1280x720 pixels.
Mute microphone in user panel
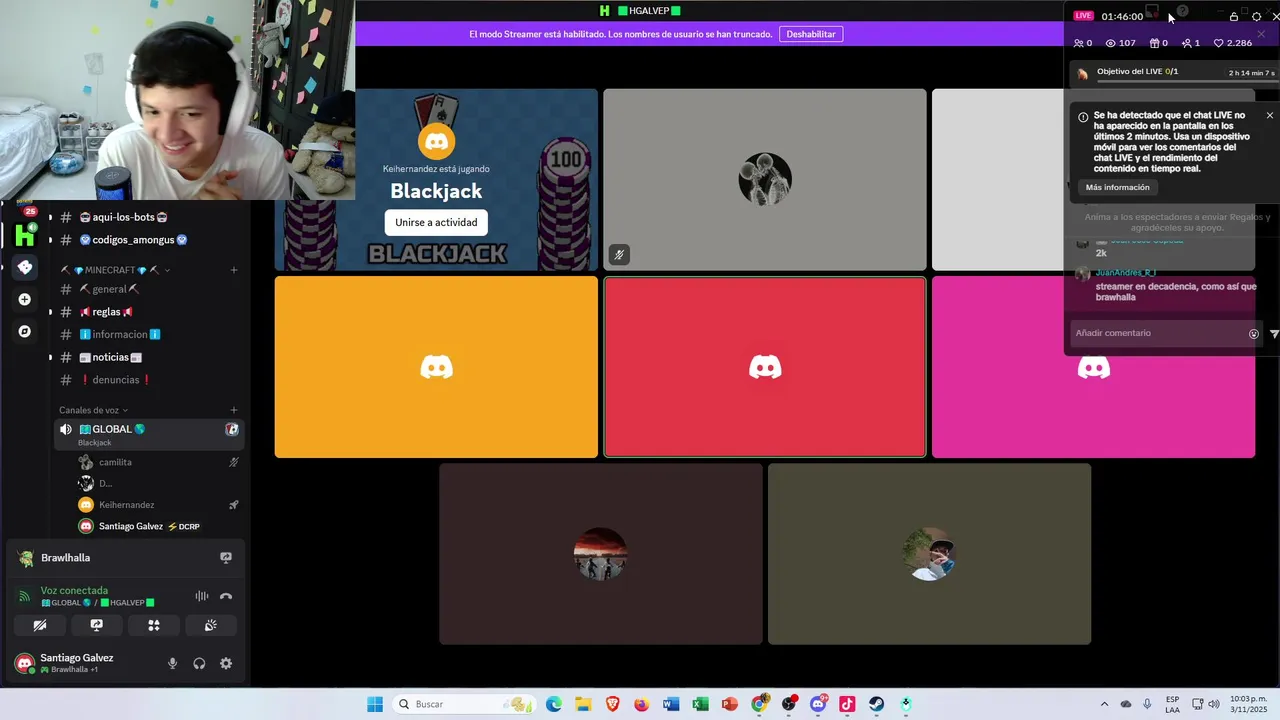pyautogui.click(x=172, y=663)
